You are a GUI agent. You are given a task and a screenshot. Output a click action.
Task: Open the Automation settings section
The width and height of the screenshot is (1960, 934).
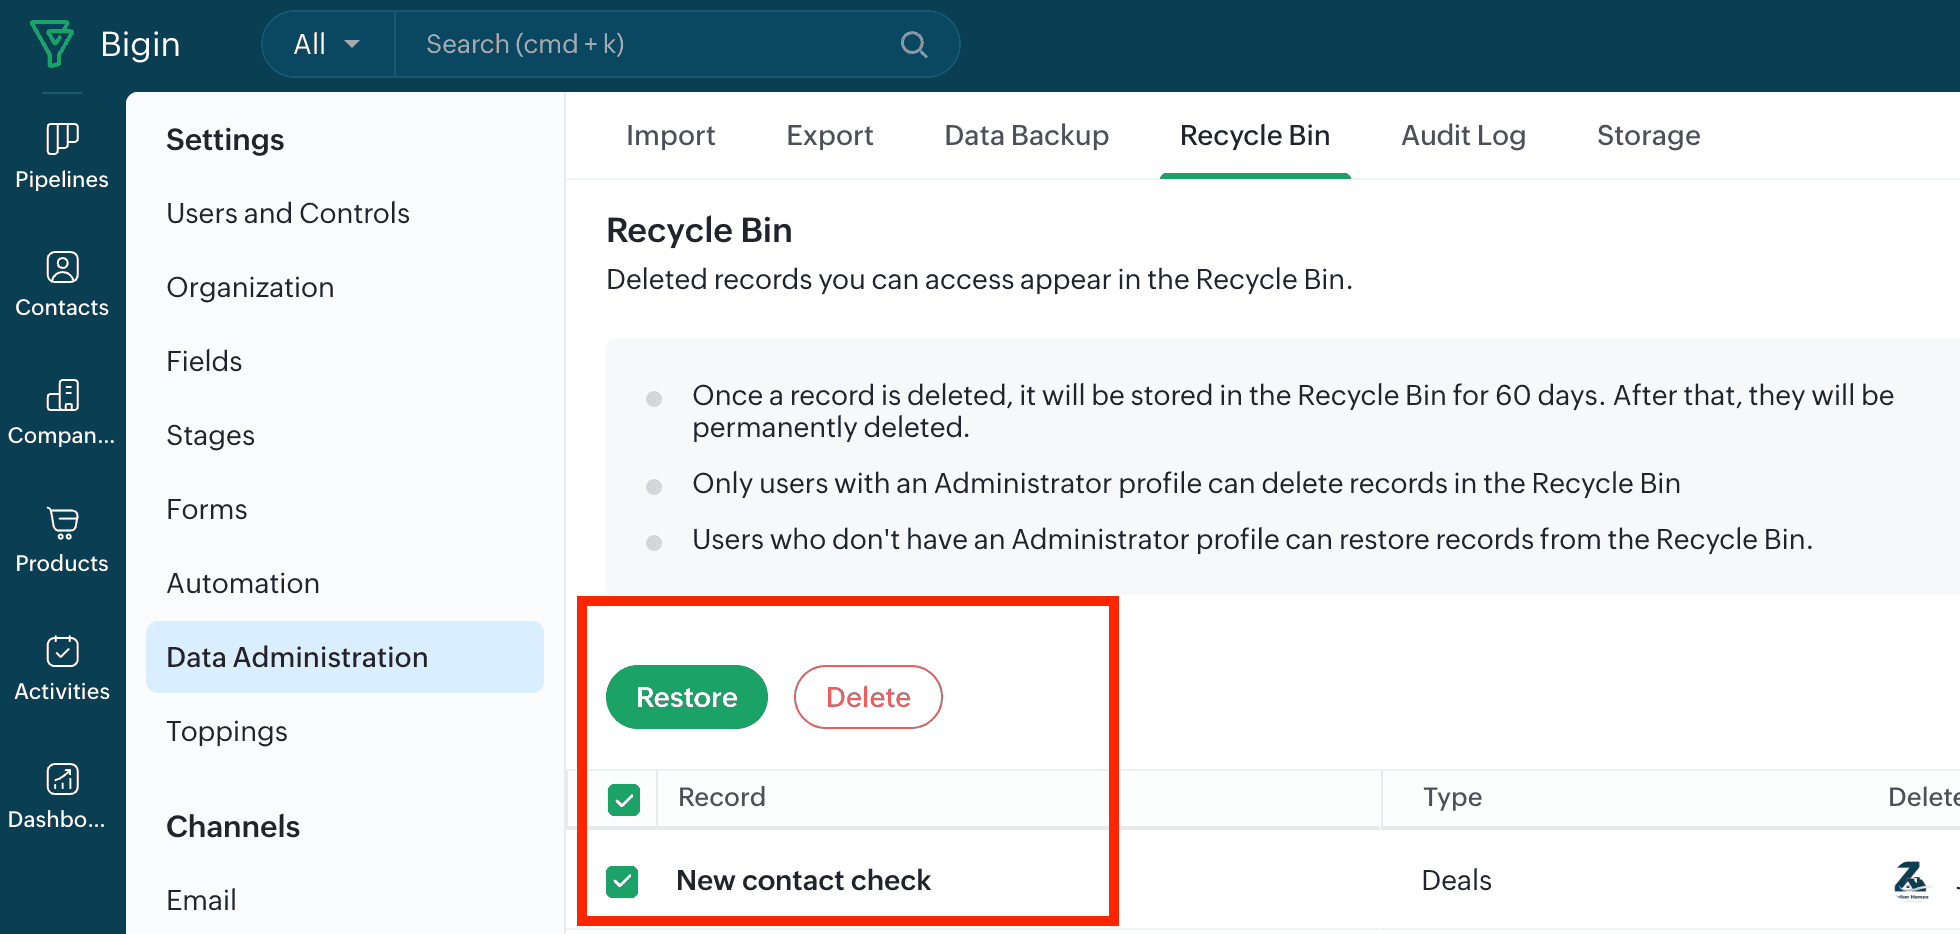(x=243, y=583)
